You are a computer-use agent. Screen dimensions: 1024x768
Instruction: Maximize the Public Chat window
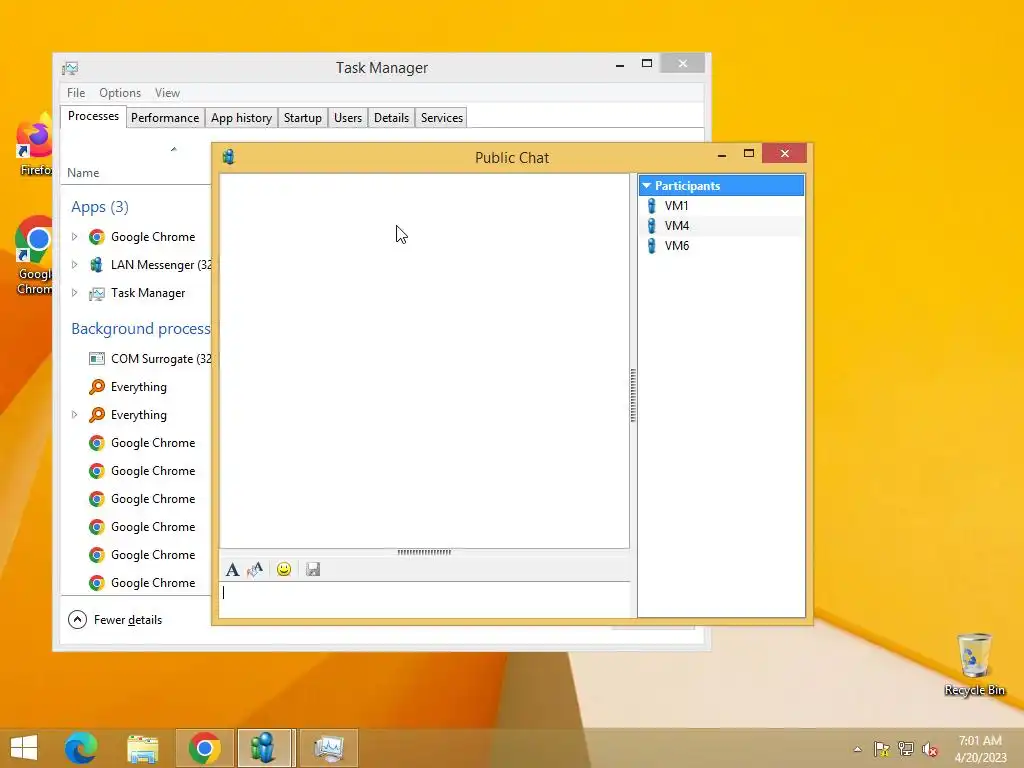749,153
